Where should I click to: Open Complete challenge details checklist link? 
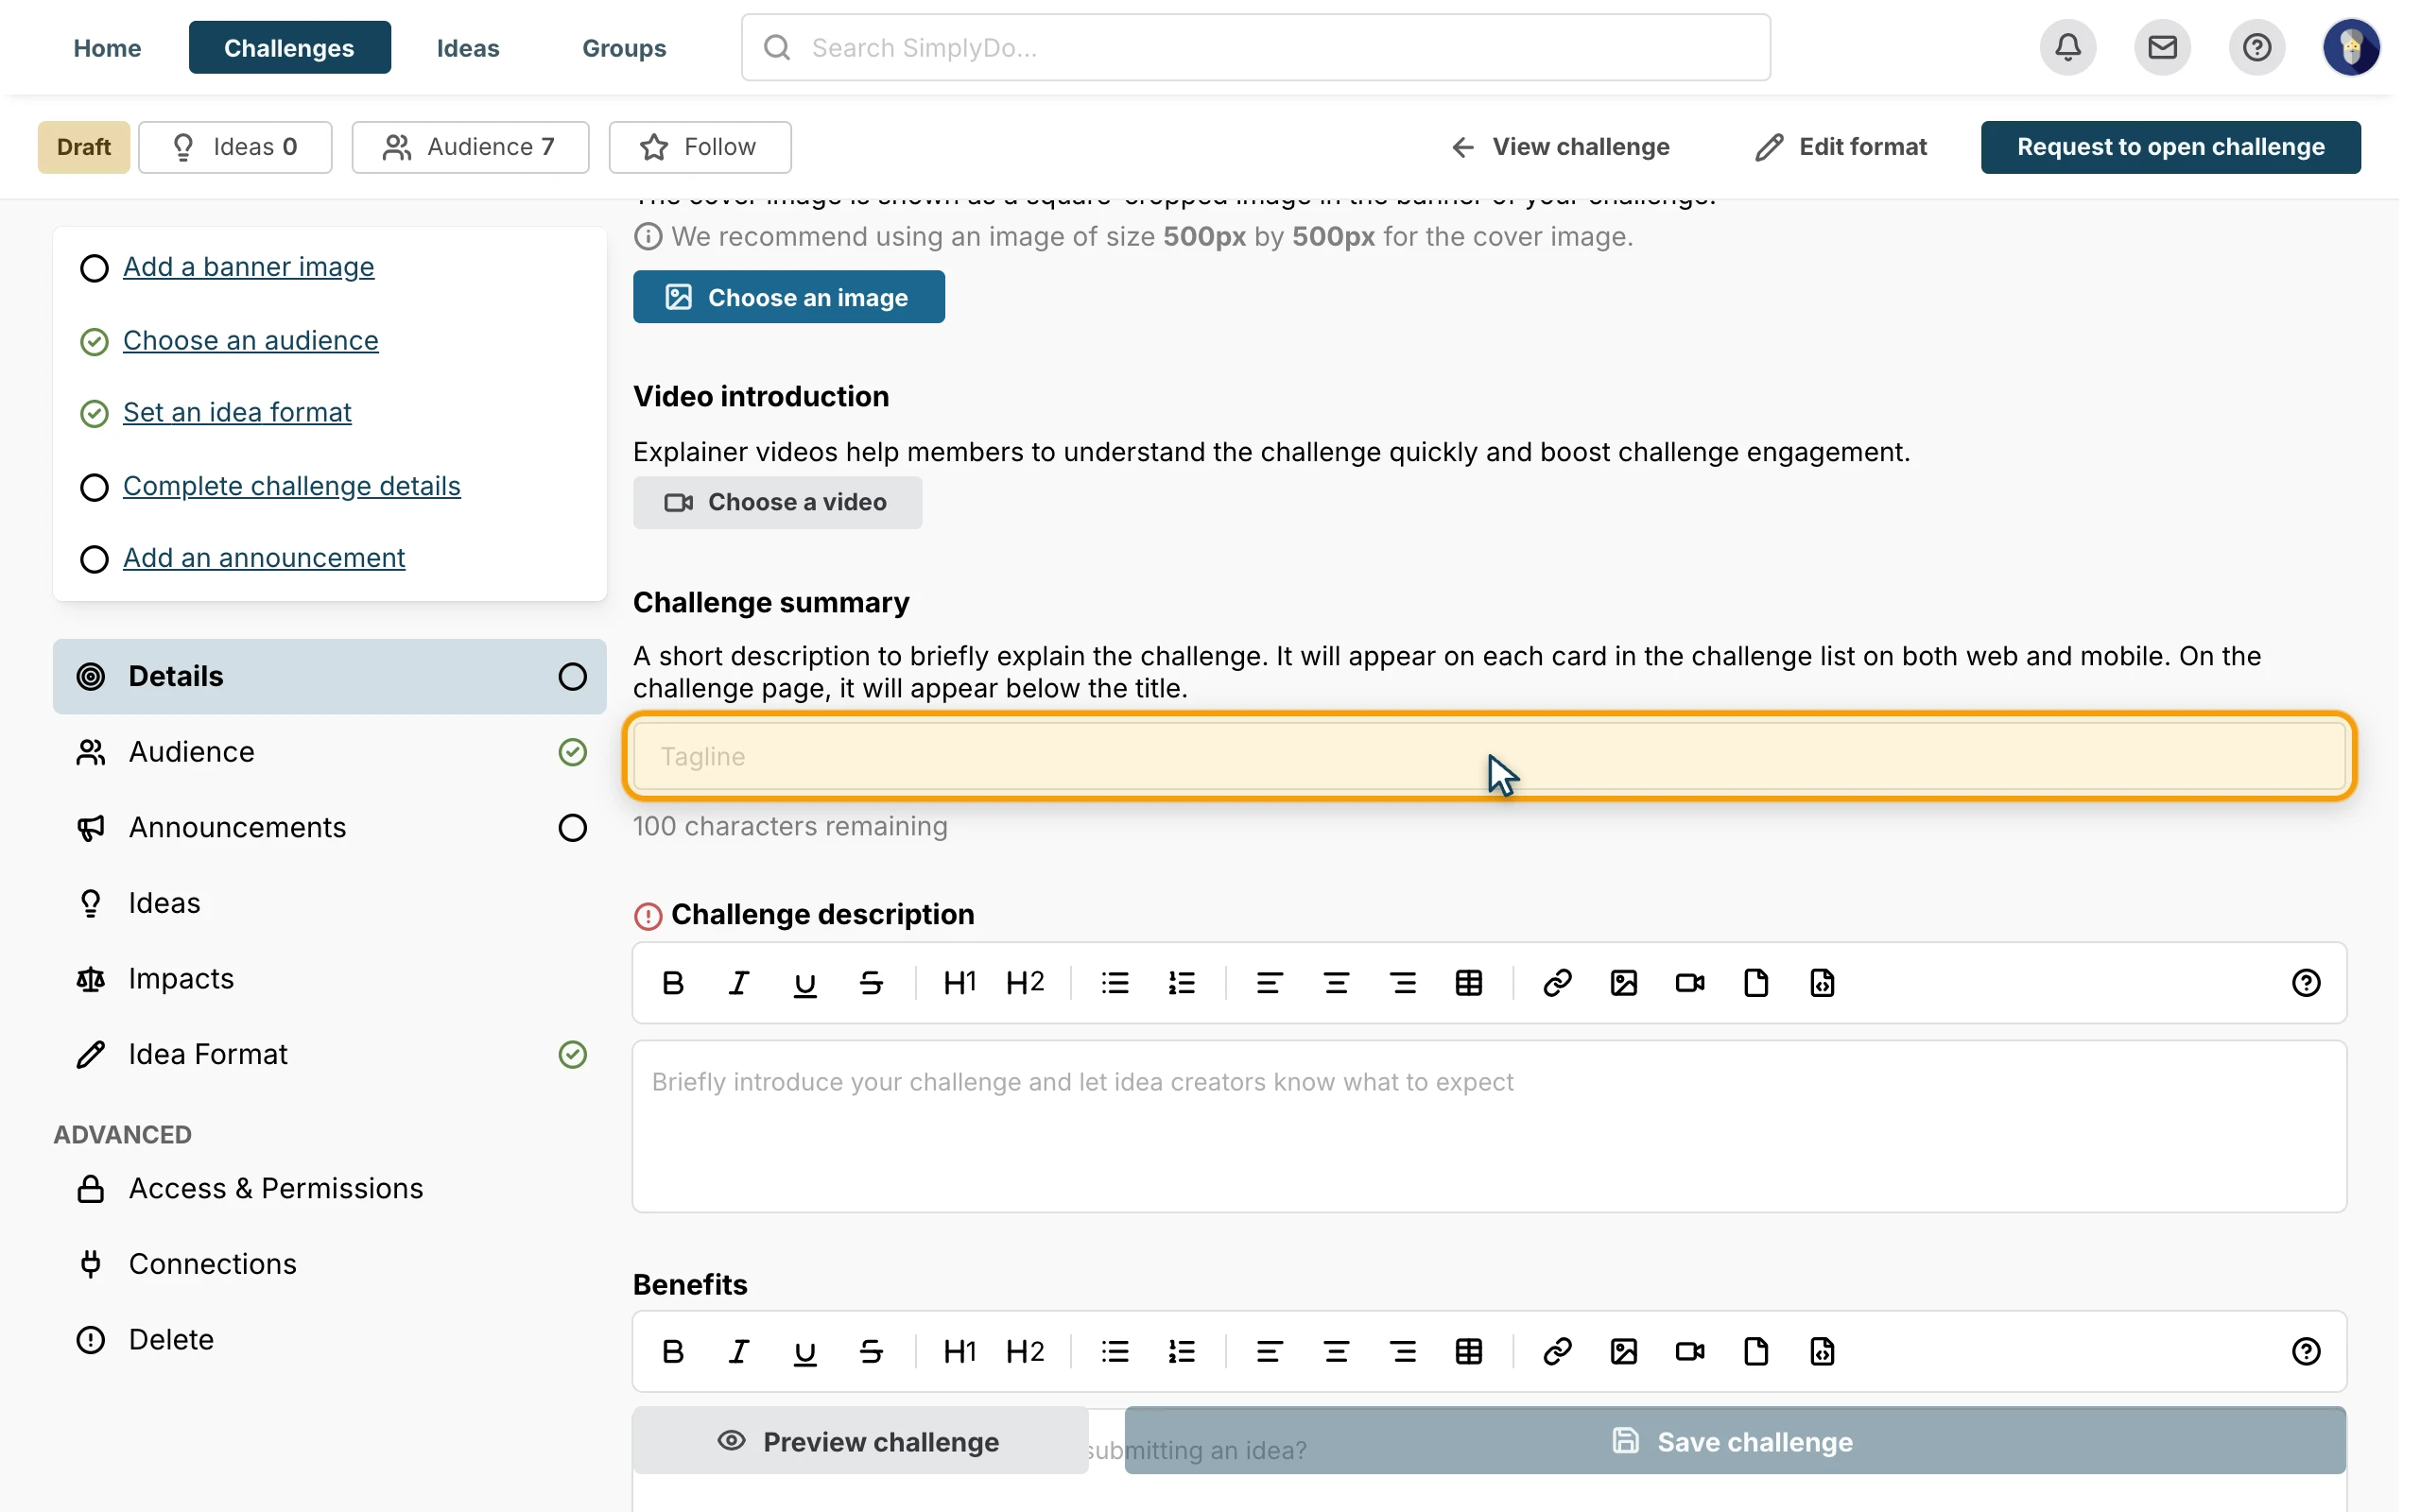pyautogui.click(x=292, y=486)
